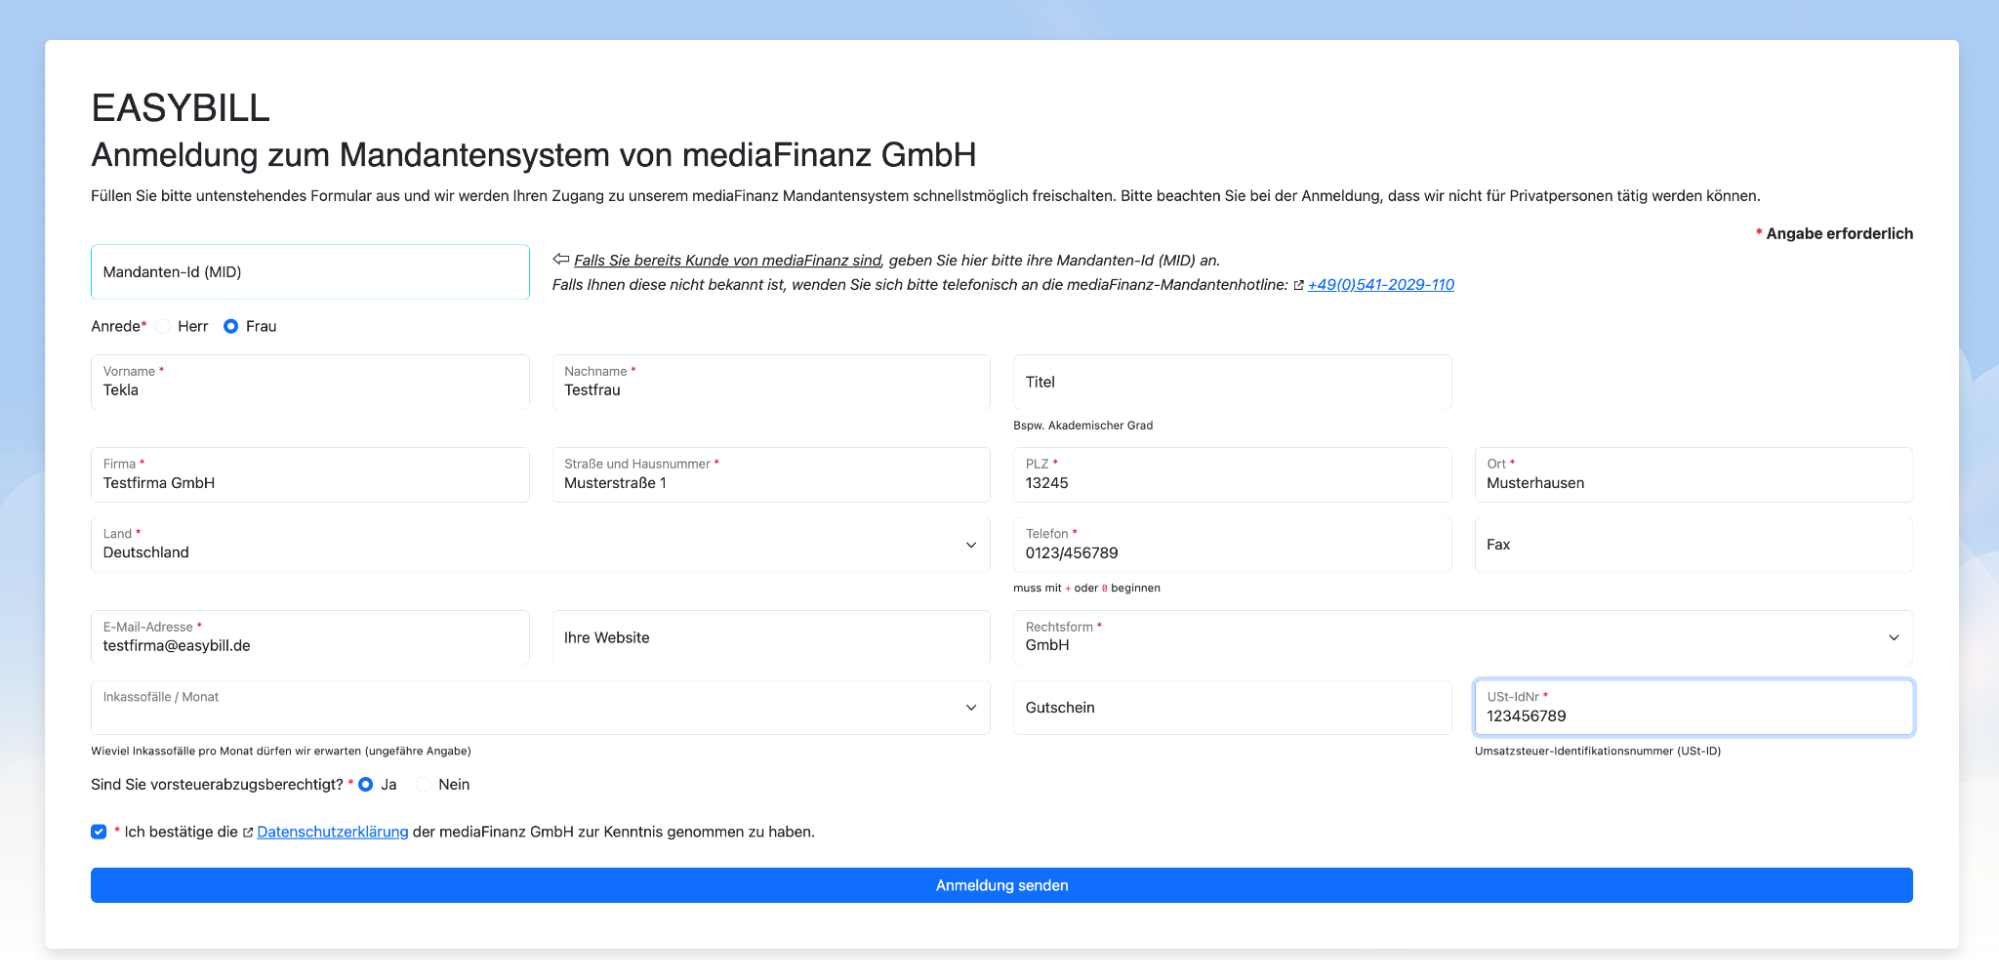
Task: Focus the Mandanten-Id (MID) field
Action: coord(310,272)
